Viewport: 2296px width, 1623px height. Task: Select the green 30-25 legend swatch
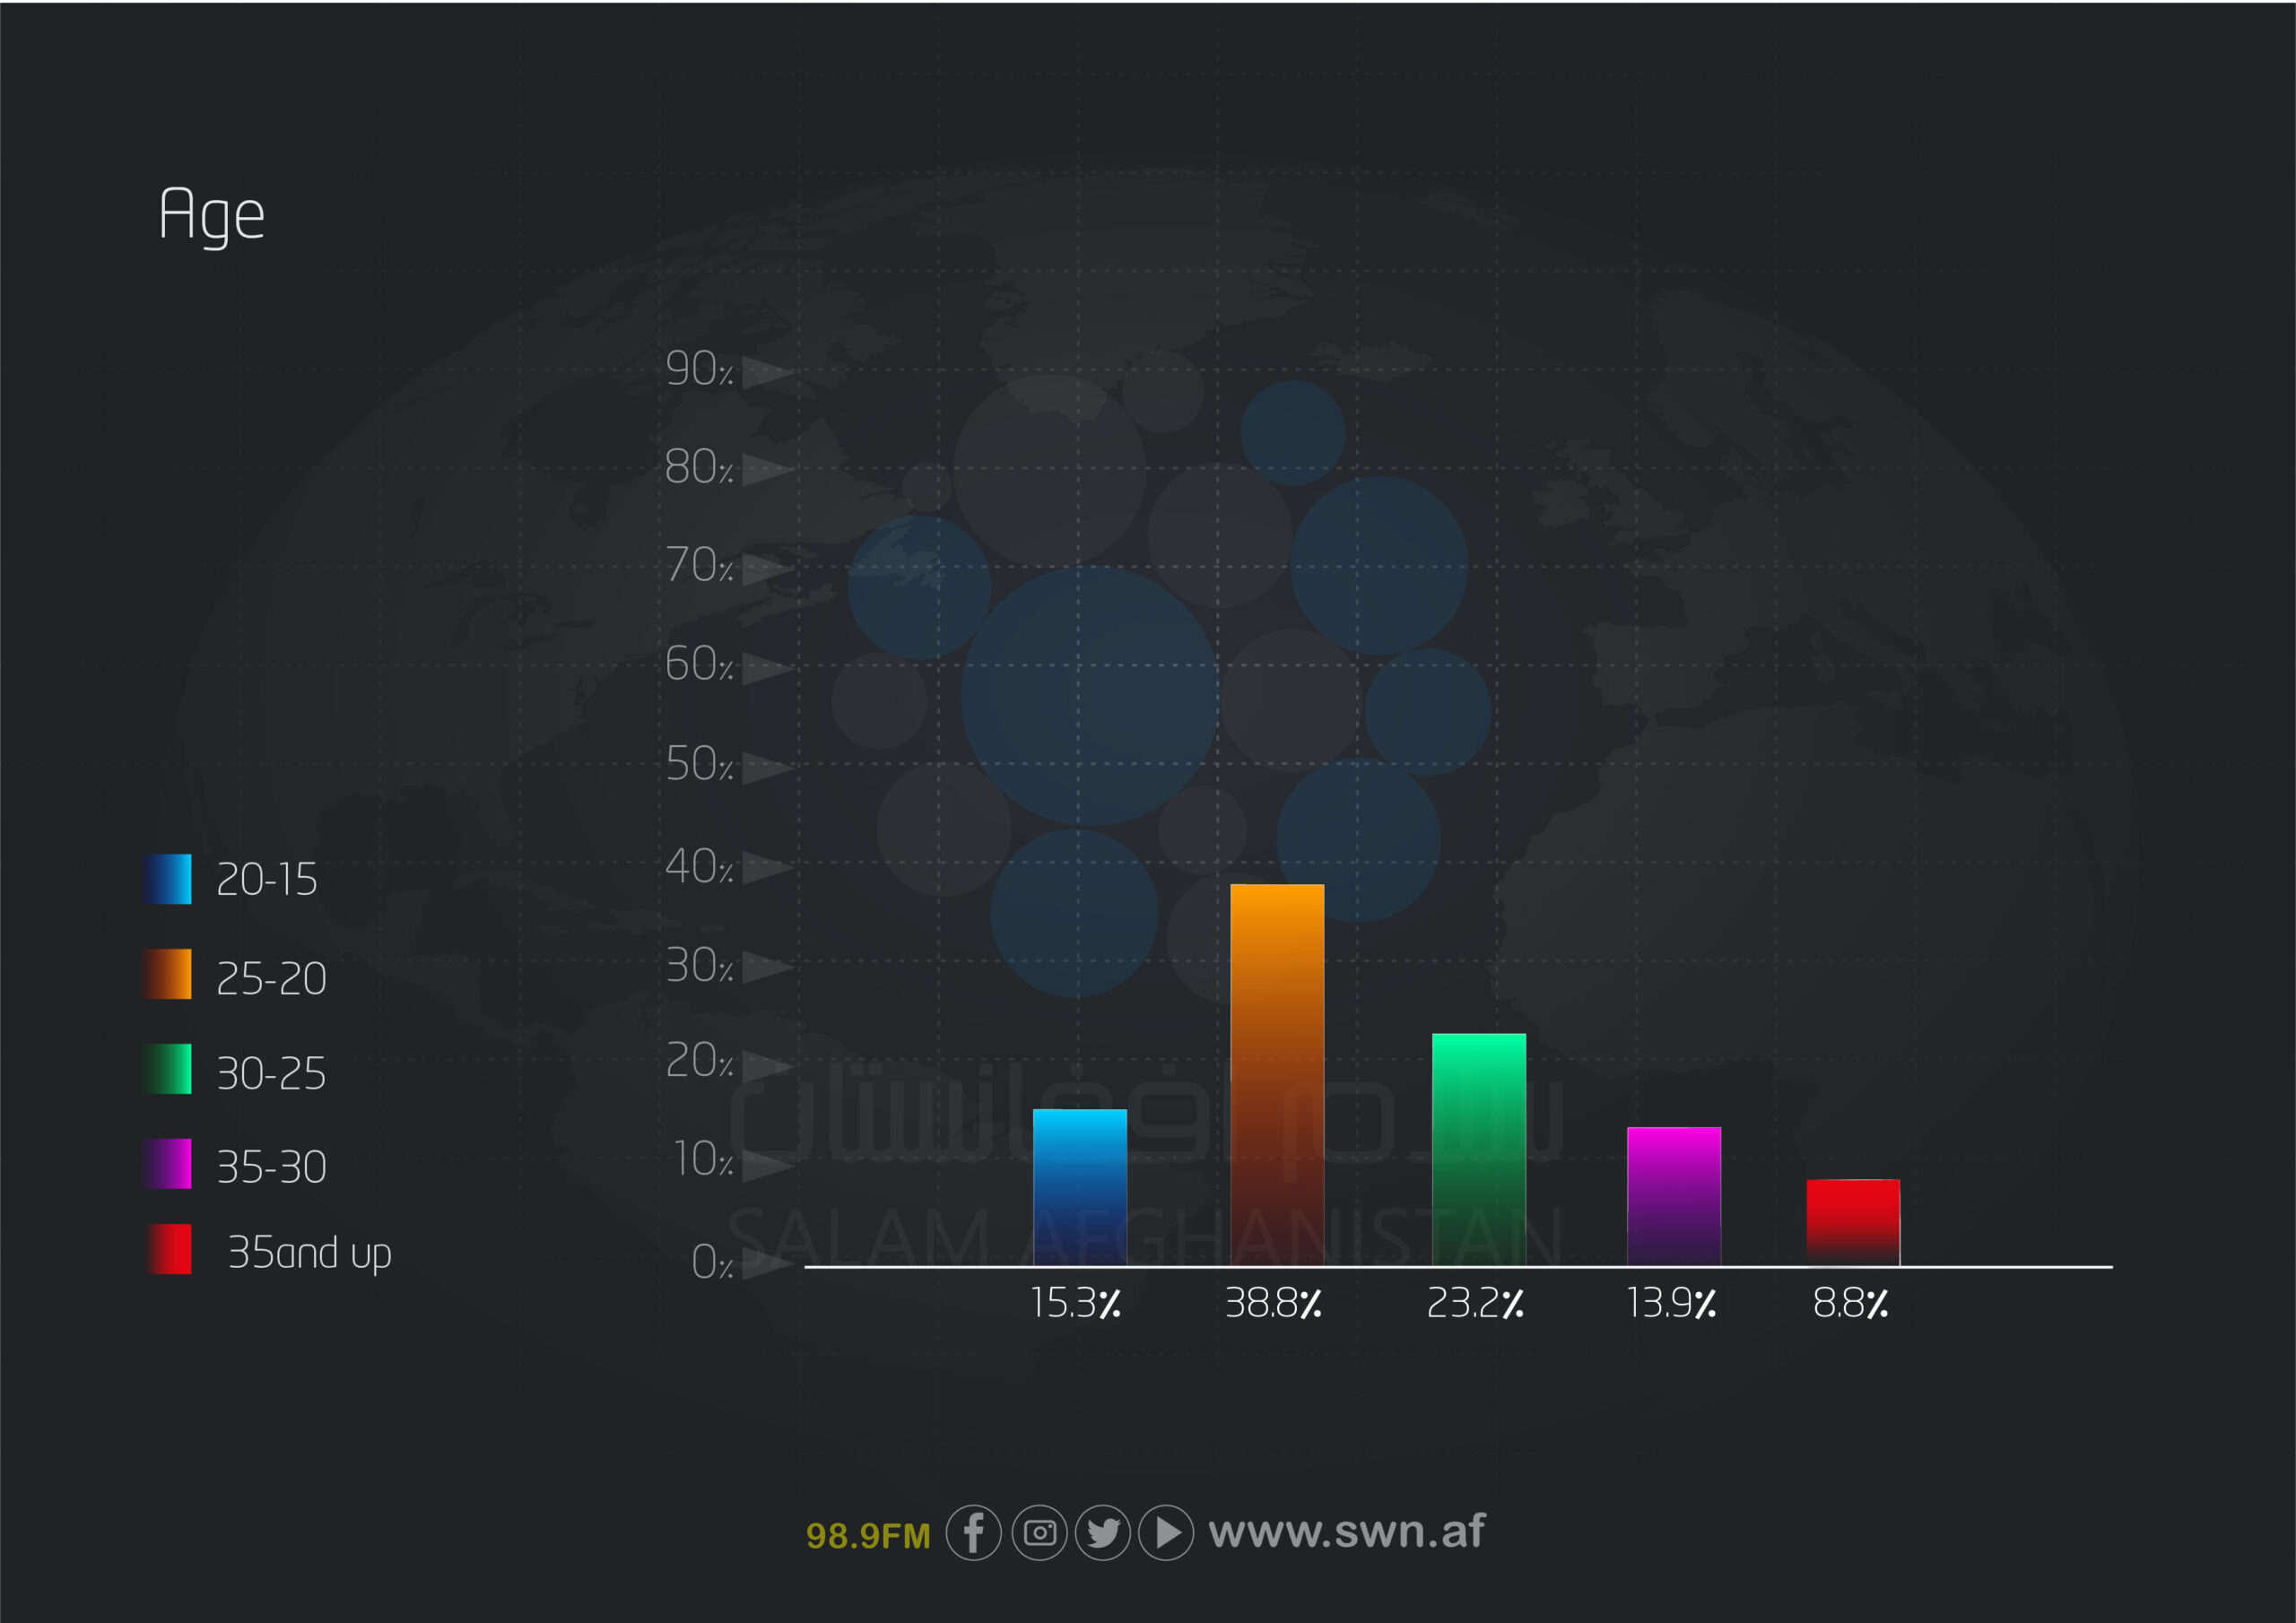coord(168,1069)
